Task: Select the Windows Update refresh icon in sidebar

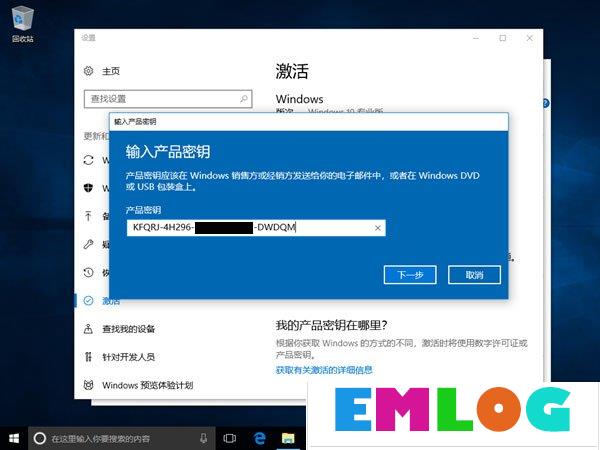Action: click(x=88, y=160)
